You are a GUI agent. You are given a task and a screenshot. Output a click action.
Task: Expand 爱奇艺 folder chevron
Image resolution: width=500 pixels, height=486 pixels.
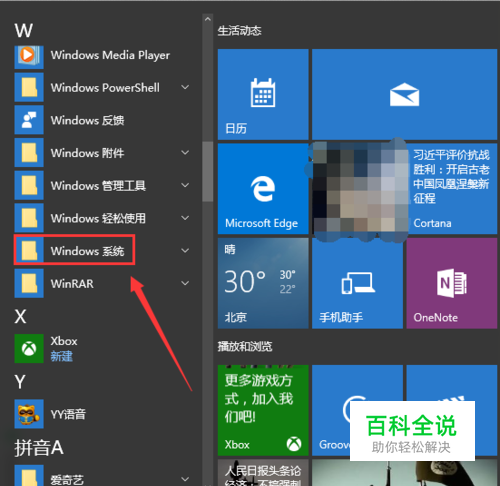pyautogui.click(x=185, y=479)
